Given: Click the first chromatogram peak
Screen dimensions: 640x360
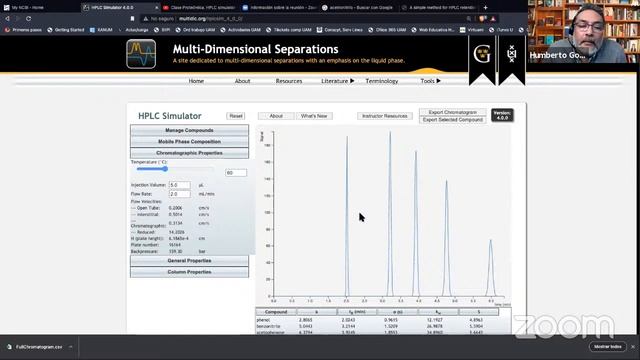Looking at the screenshot, I should point(347,216).
